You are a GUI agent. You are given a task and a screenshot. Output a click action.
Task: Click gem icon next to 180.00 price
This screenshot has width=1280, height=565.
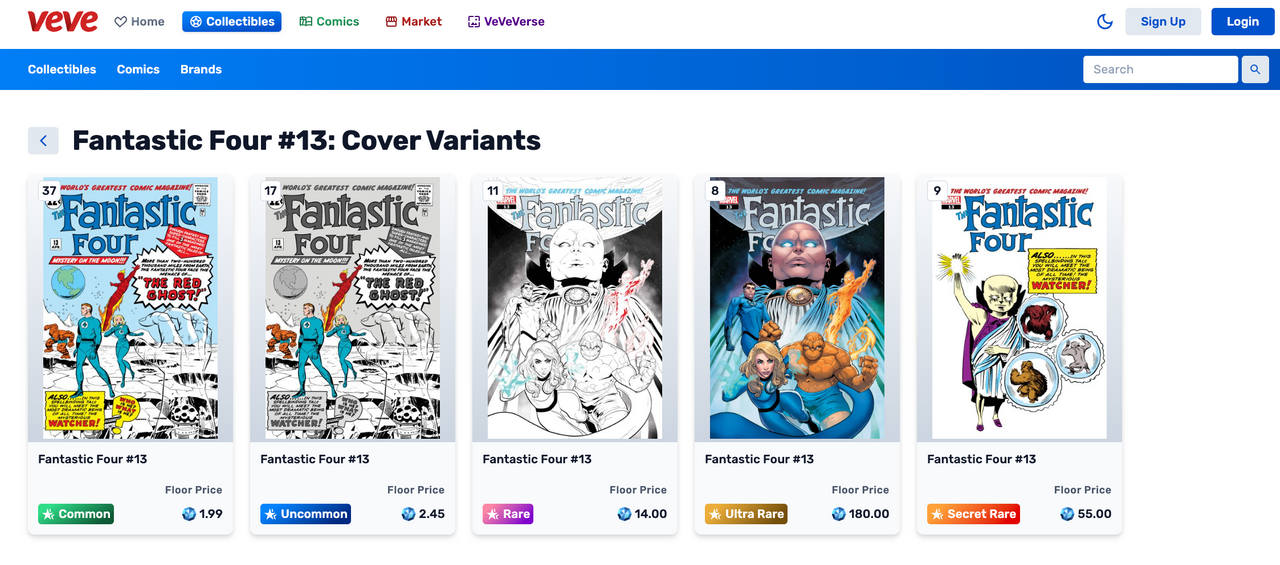839,514
